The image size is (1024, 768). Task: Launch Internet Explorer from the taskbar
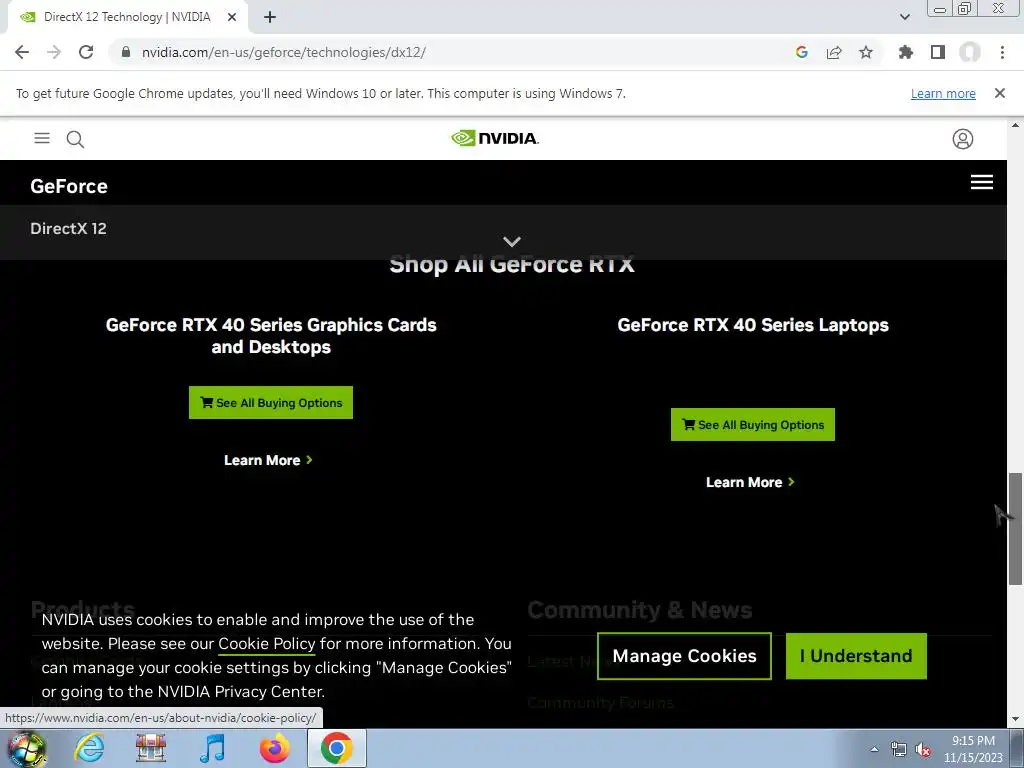click(x=89, y=748)
